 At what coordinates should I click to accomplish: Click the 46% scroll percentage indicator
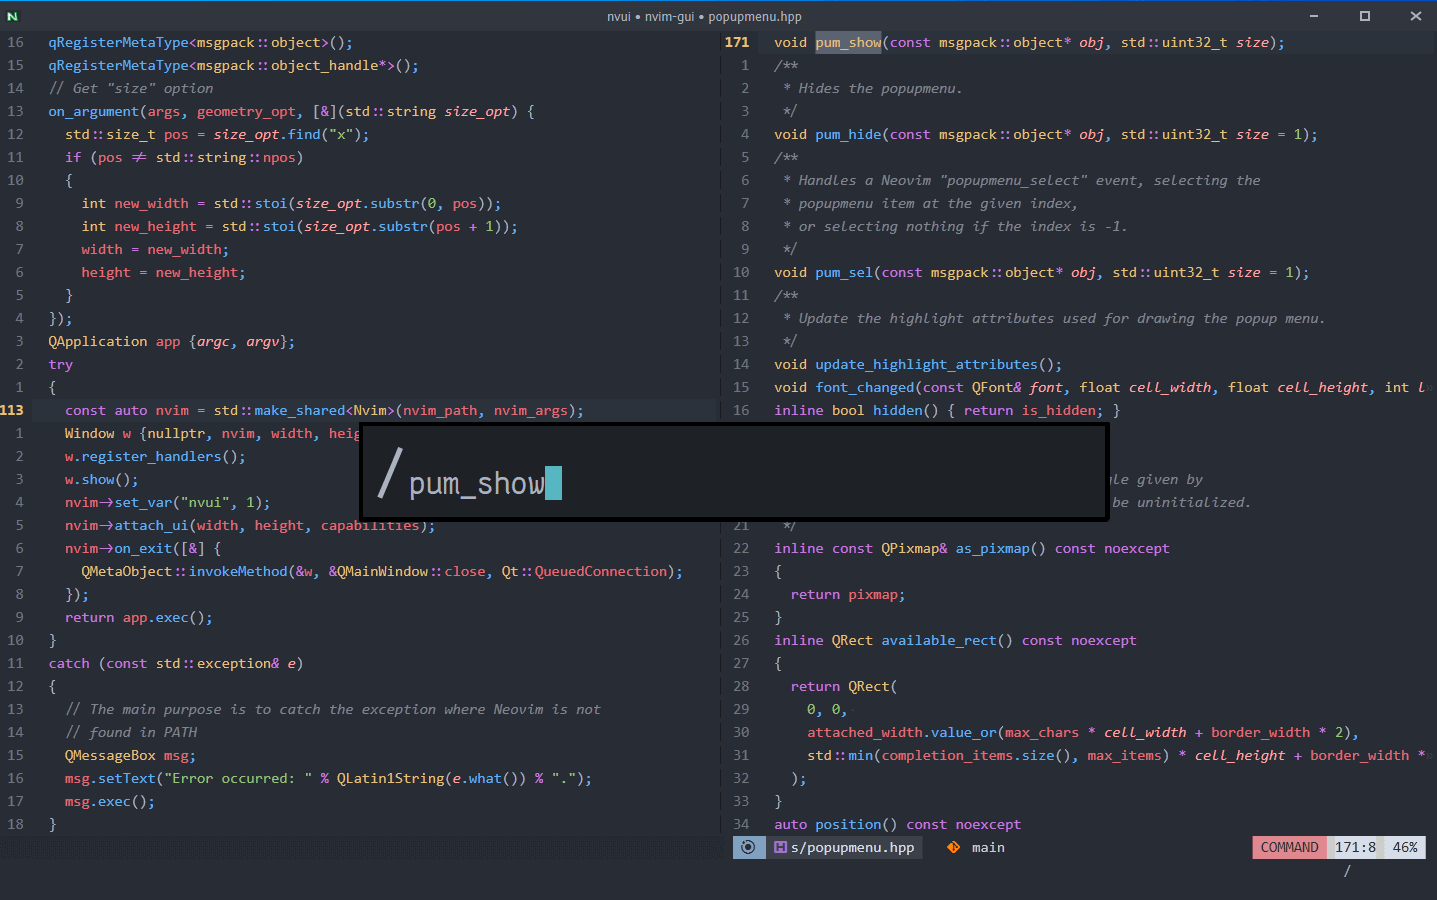point(1405,847)
